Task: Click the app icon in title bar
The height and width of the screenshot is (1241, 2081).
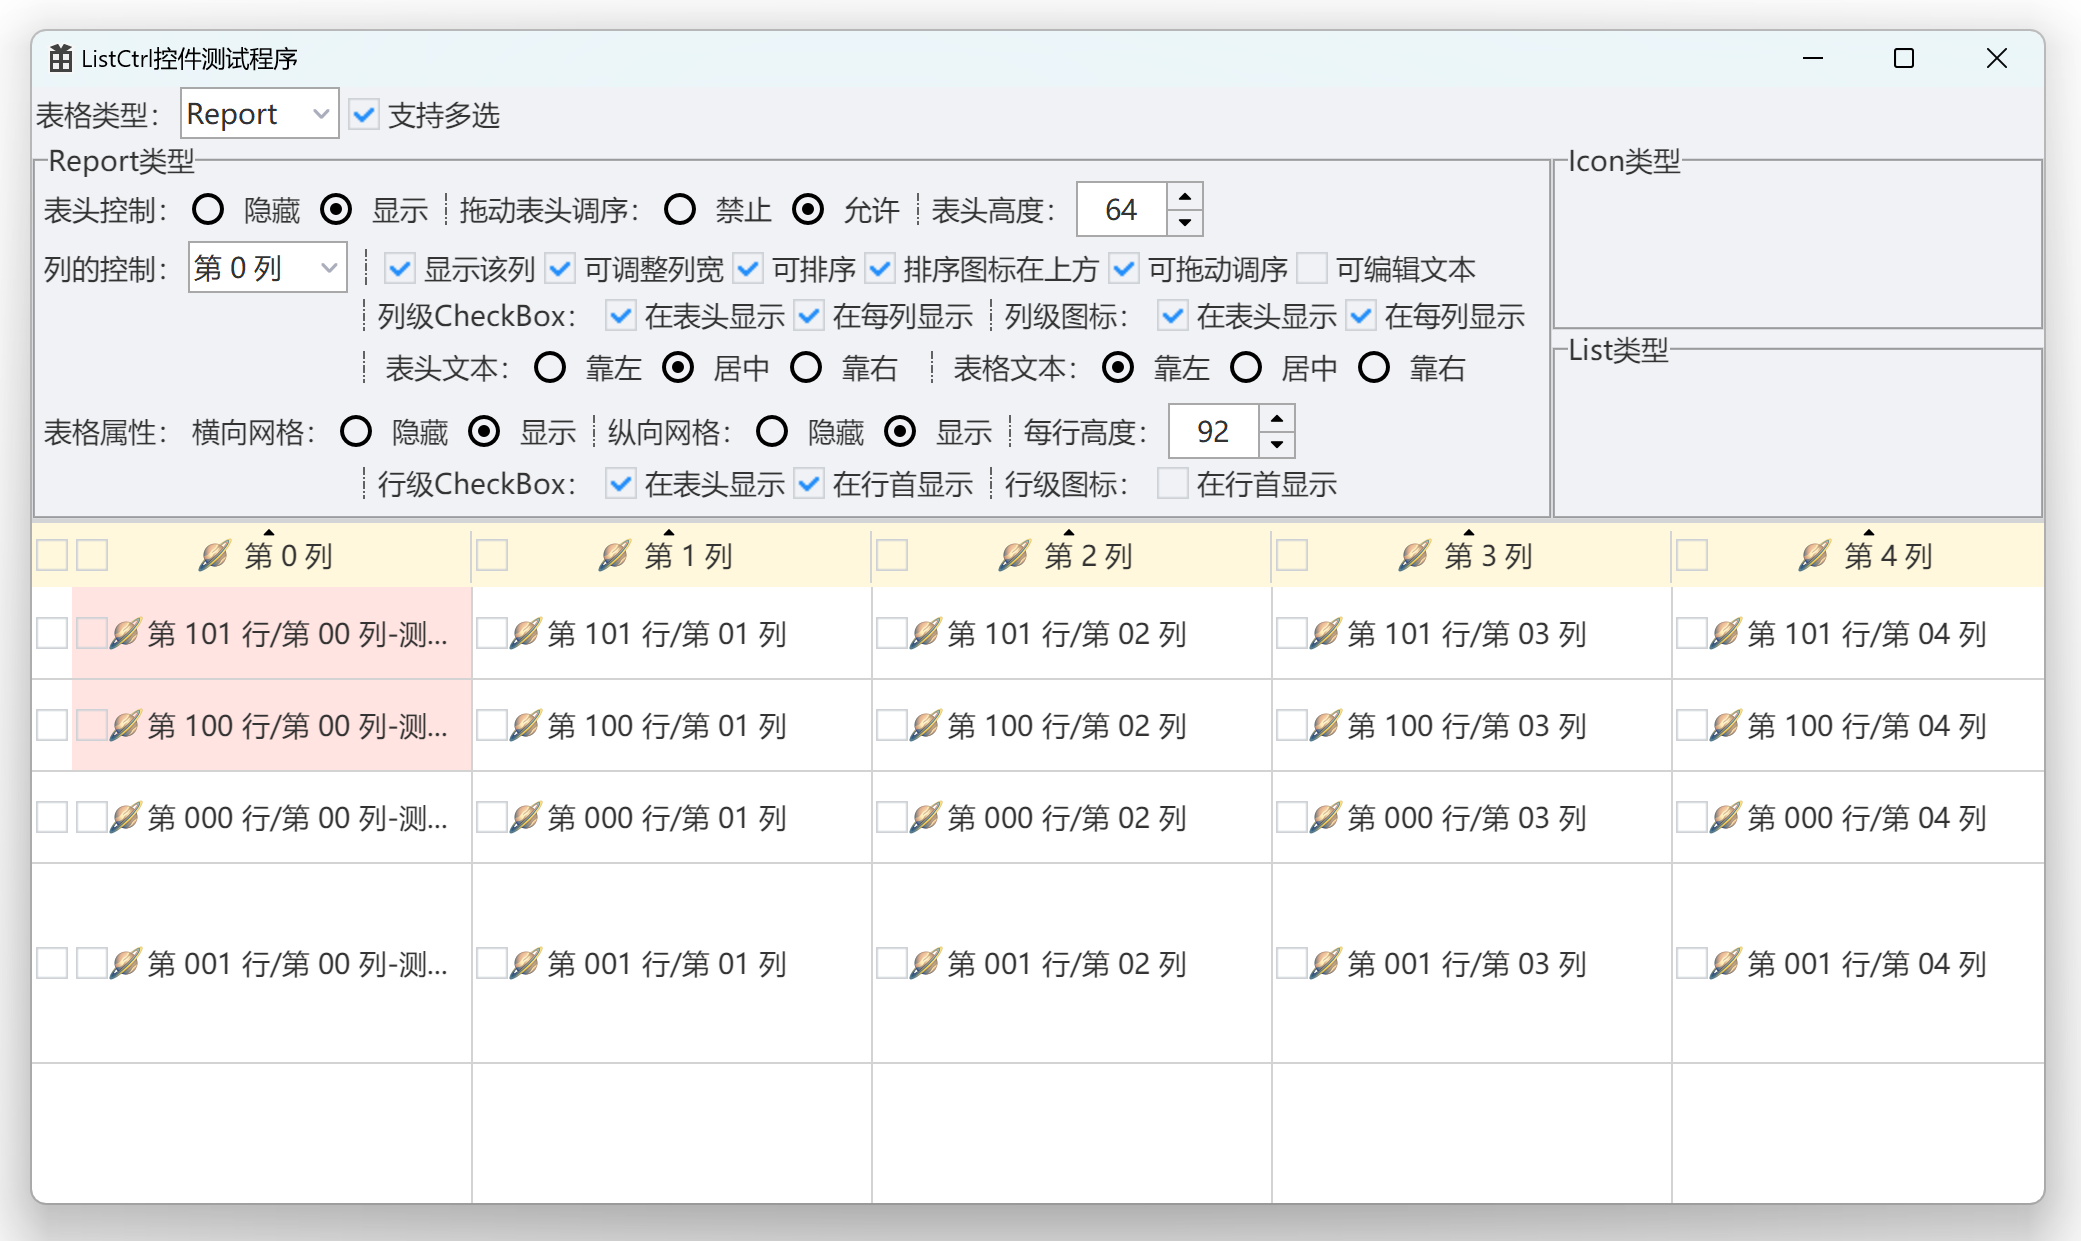Action: pos(60,59)
